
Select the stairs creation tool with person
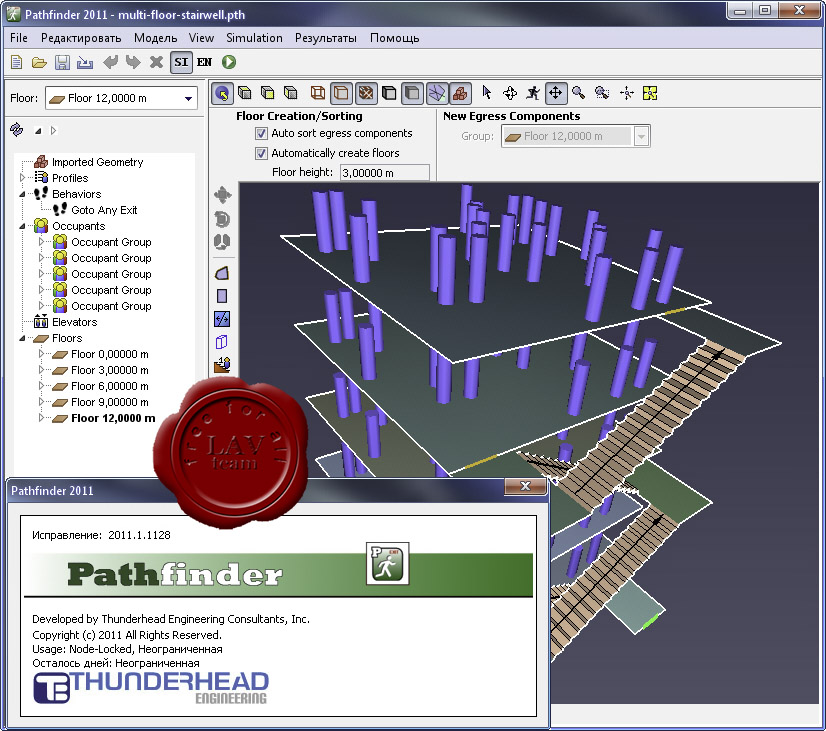[222, 364]
